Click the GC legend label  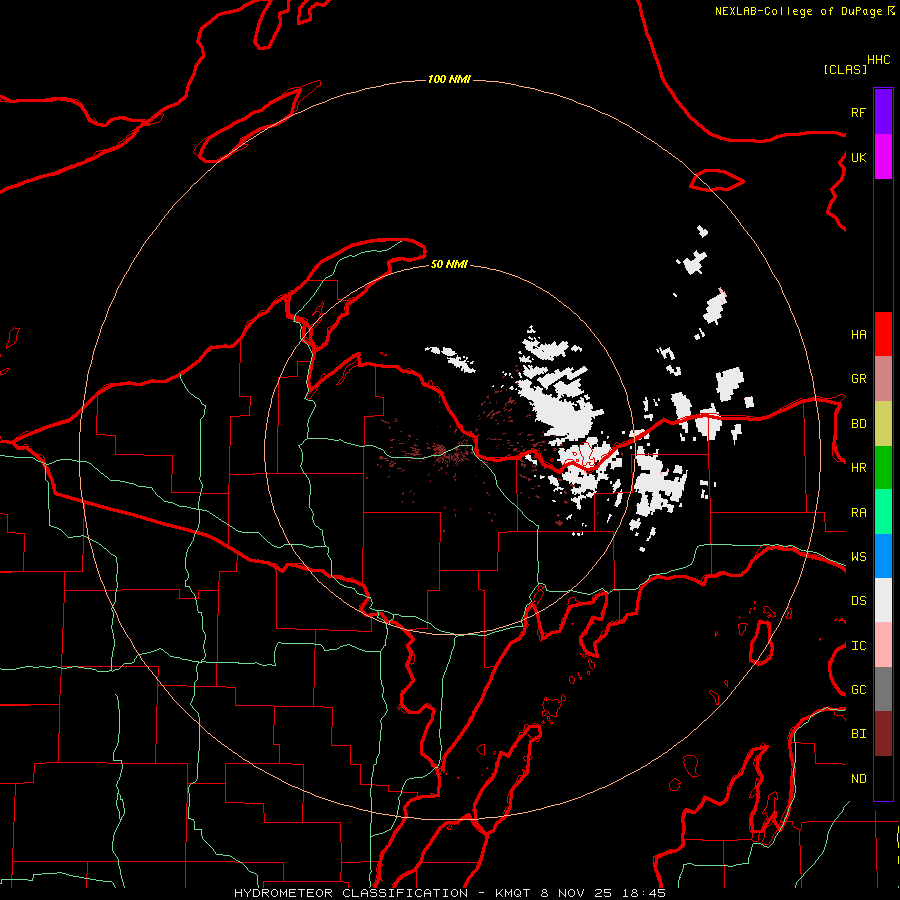click(858, 690)
